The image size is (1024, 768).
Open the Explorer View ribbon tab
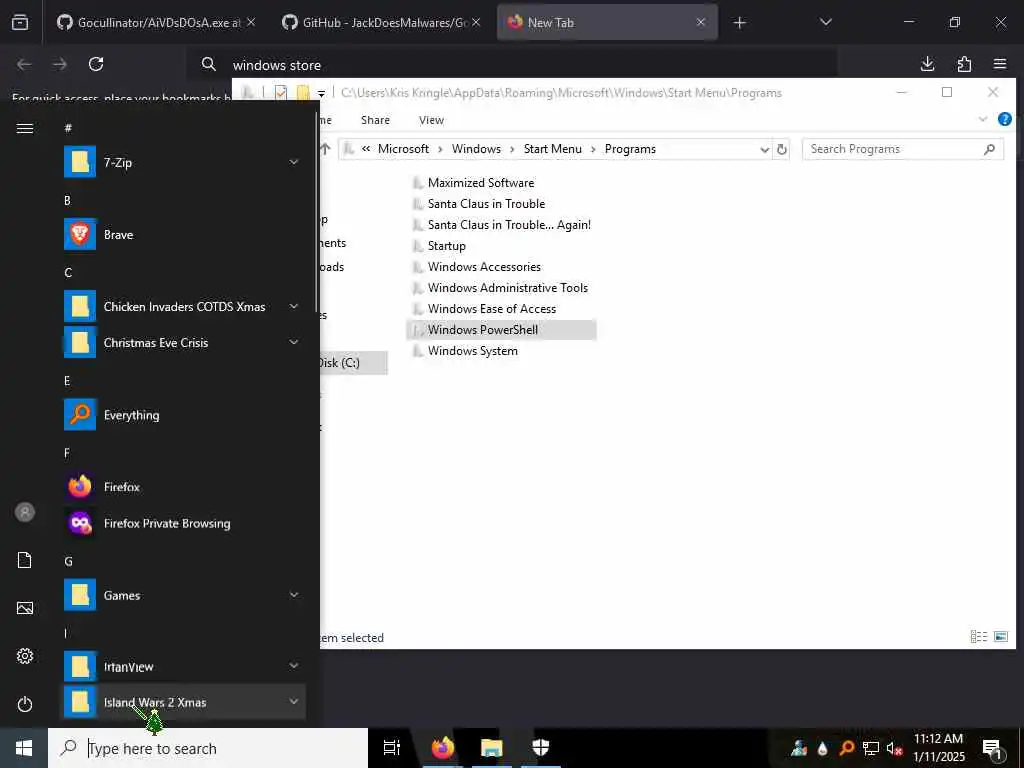coord(431,120)
